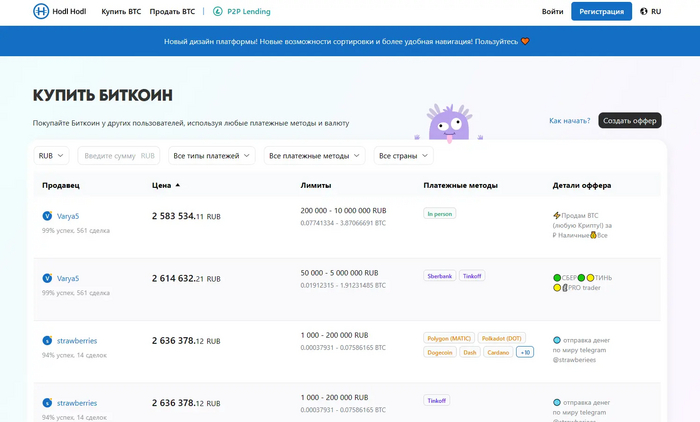Open the Все типы платежей dropdown

click(x=212, y=155)
